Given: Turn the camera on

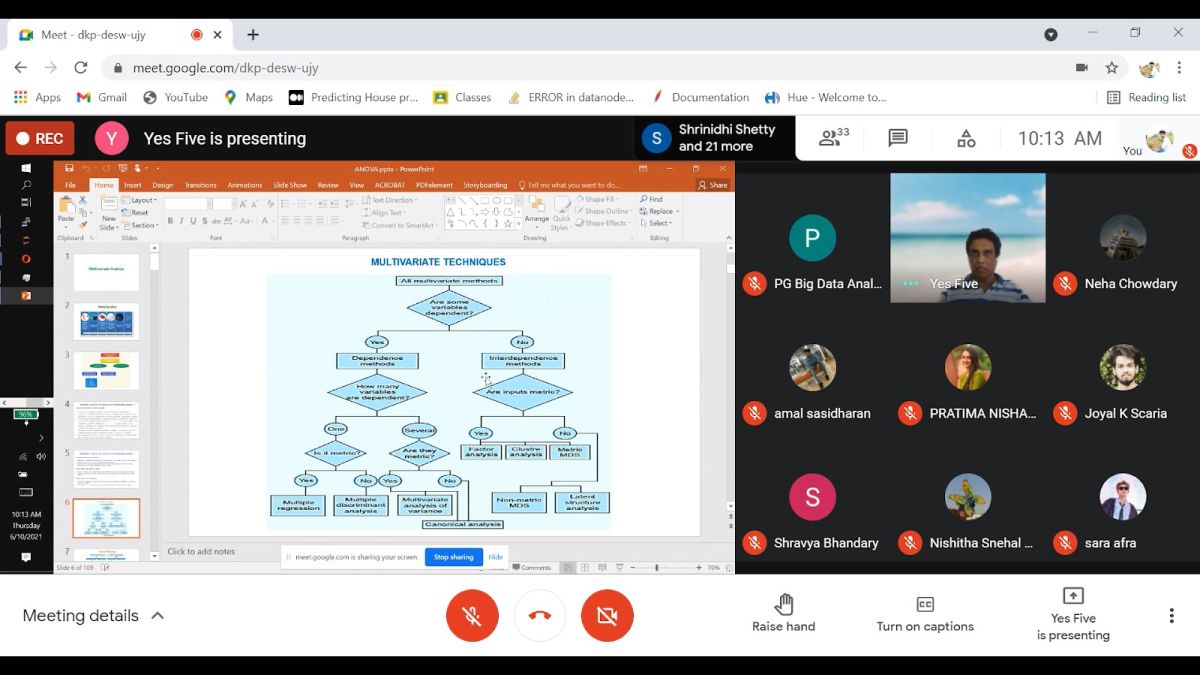Looking at the screenshot, I should (607, 615).
